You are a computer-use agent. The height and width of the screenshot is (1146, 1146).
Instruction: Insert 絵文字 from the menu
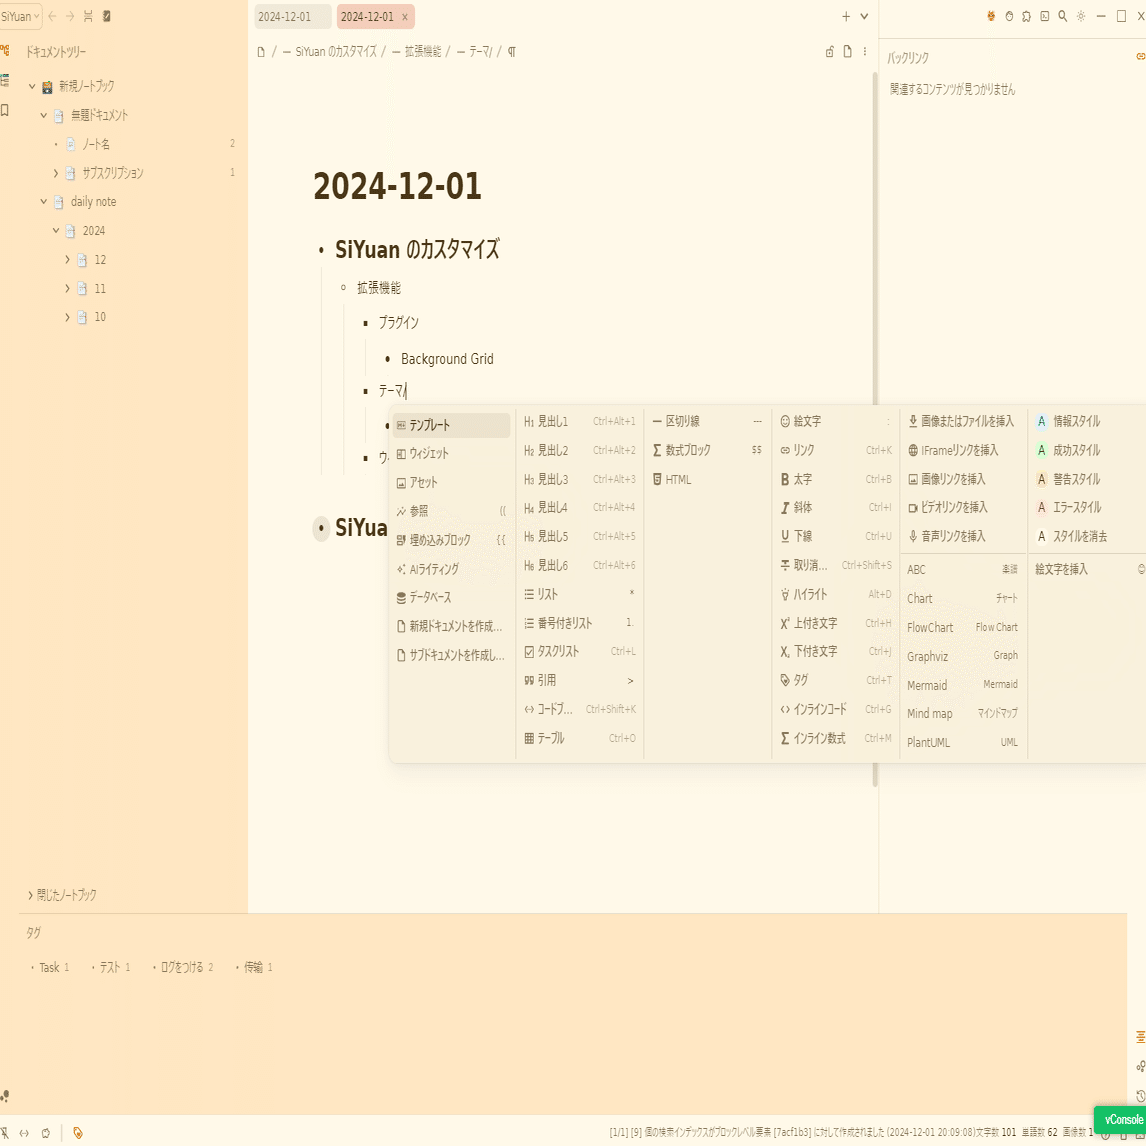[x=835, y=421]
